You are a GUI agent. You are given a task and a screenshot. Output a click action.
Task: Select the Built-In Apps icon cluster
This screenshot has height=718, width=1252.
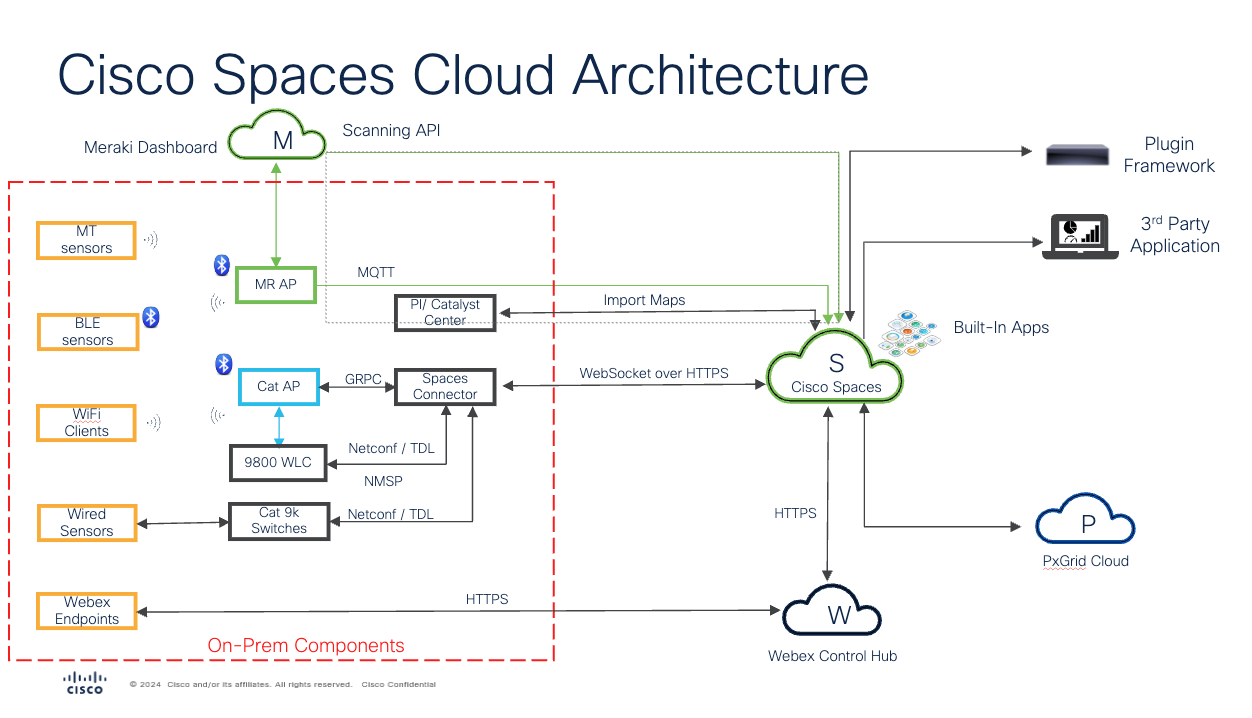coord(909,334)
